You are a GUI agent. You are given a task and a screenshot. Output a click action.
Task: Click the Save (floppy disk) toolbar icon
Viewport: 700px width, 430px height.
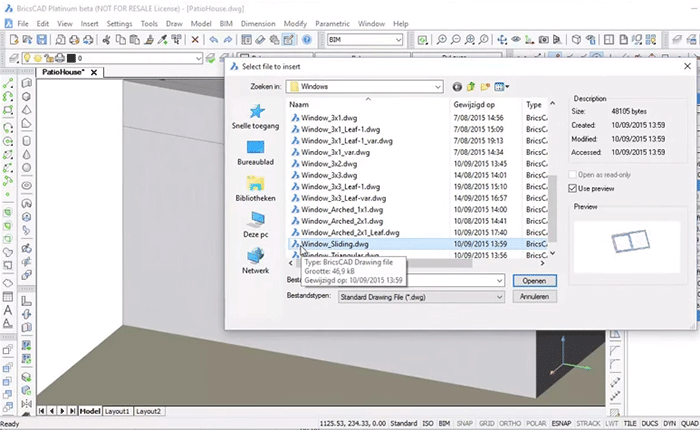(42, 40)
